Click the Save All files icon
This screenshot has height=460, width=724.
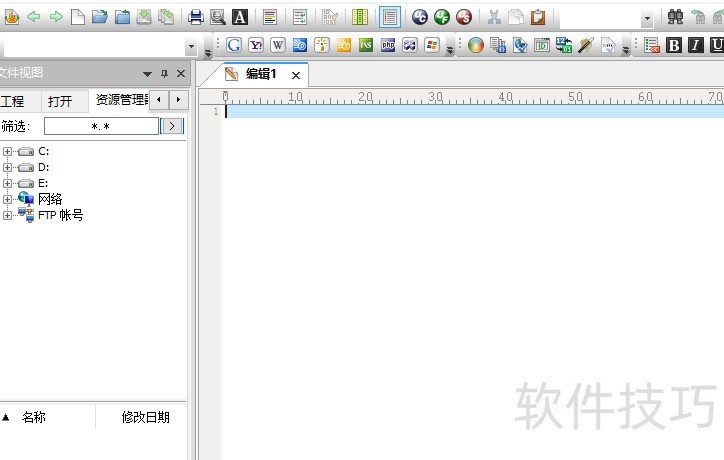(x=166, y=18)
